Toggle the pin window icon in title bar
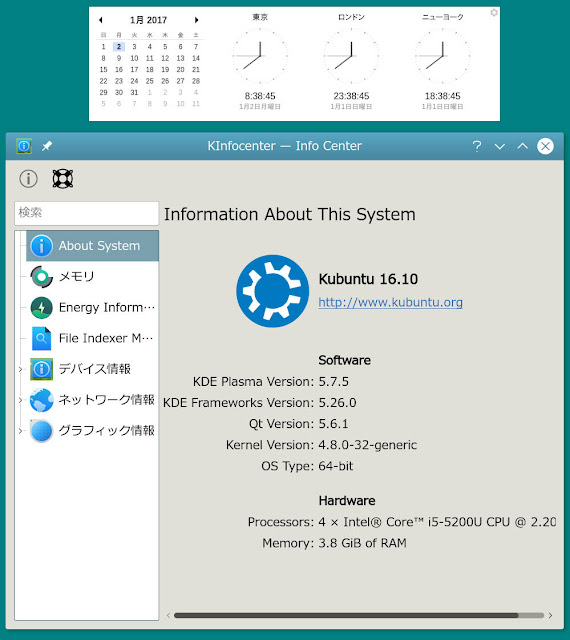Viewport: 570px width, 640px height. (47, 146)
